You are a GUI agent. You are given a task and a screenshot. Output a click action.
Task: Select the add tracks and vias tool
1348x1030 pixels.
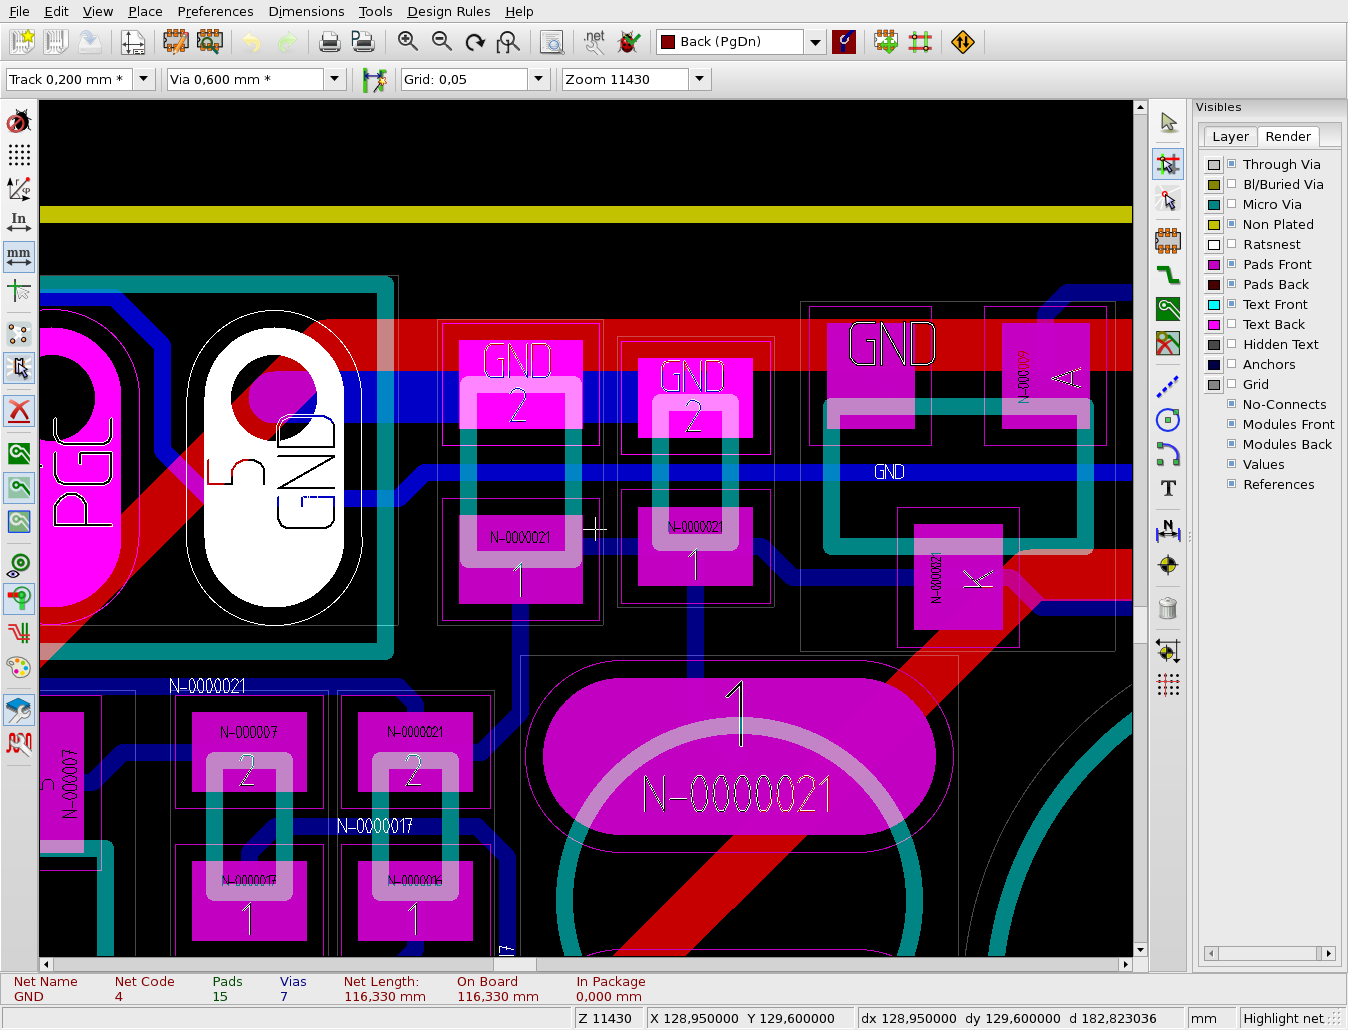1167,275
